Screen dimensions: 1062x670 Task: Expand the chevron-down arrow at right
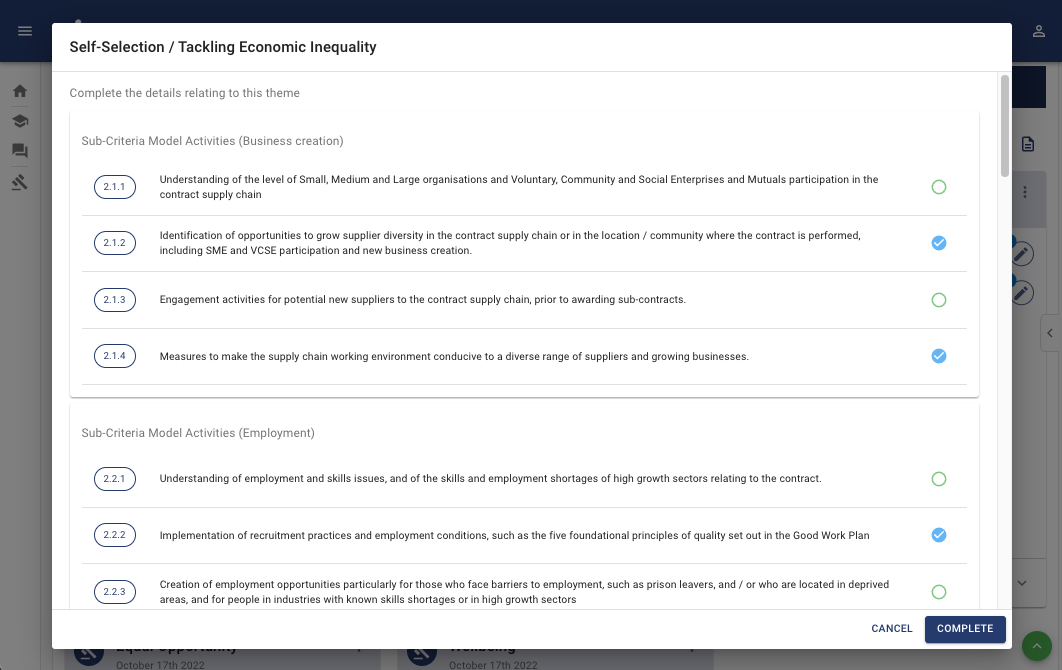pyautogui.click(x=1022, y=583)
